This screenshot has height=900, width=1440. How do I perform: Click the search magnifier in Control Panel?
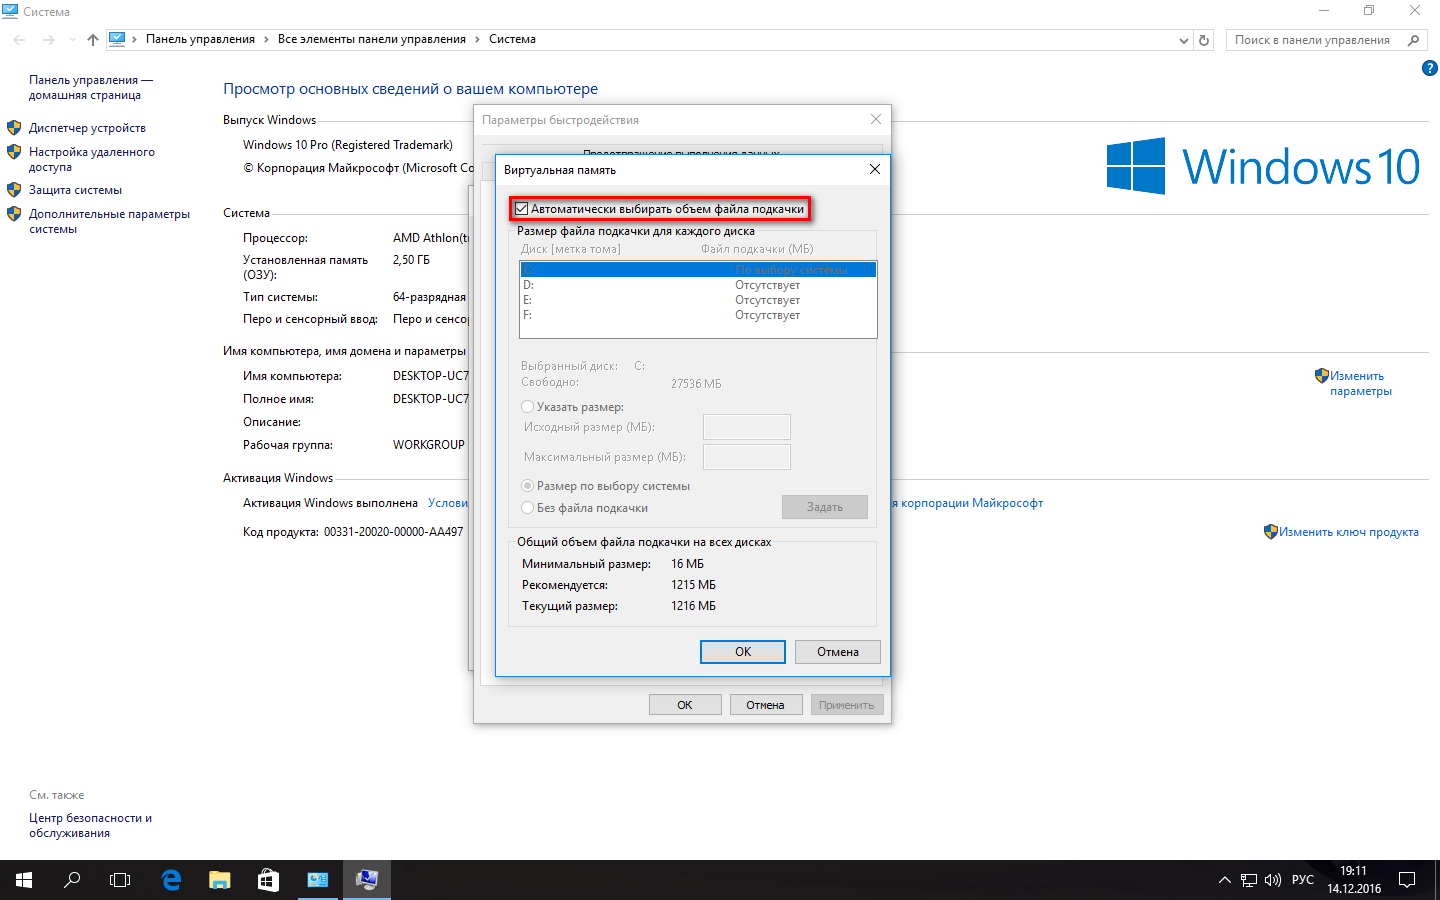coord(1413,40)
